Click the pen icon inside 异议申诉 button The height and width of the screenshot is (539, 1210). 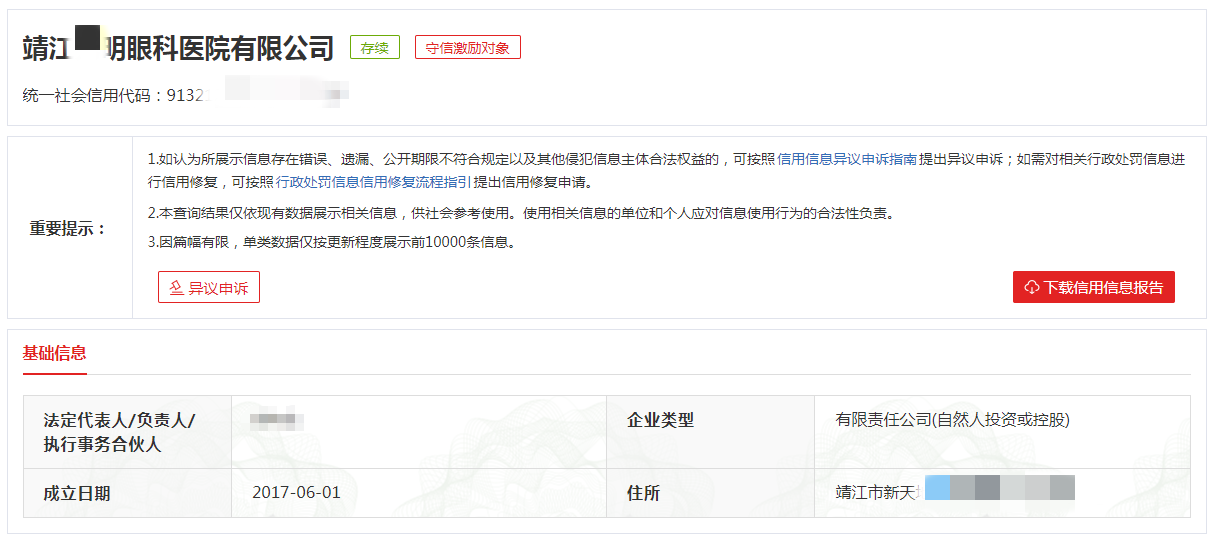(x=176, y=288)
